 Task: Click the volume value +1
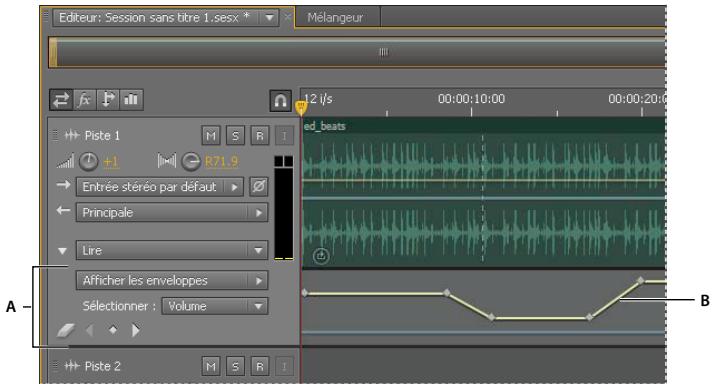click(x=111, y=162)
